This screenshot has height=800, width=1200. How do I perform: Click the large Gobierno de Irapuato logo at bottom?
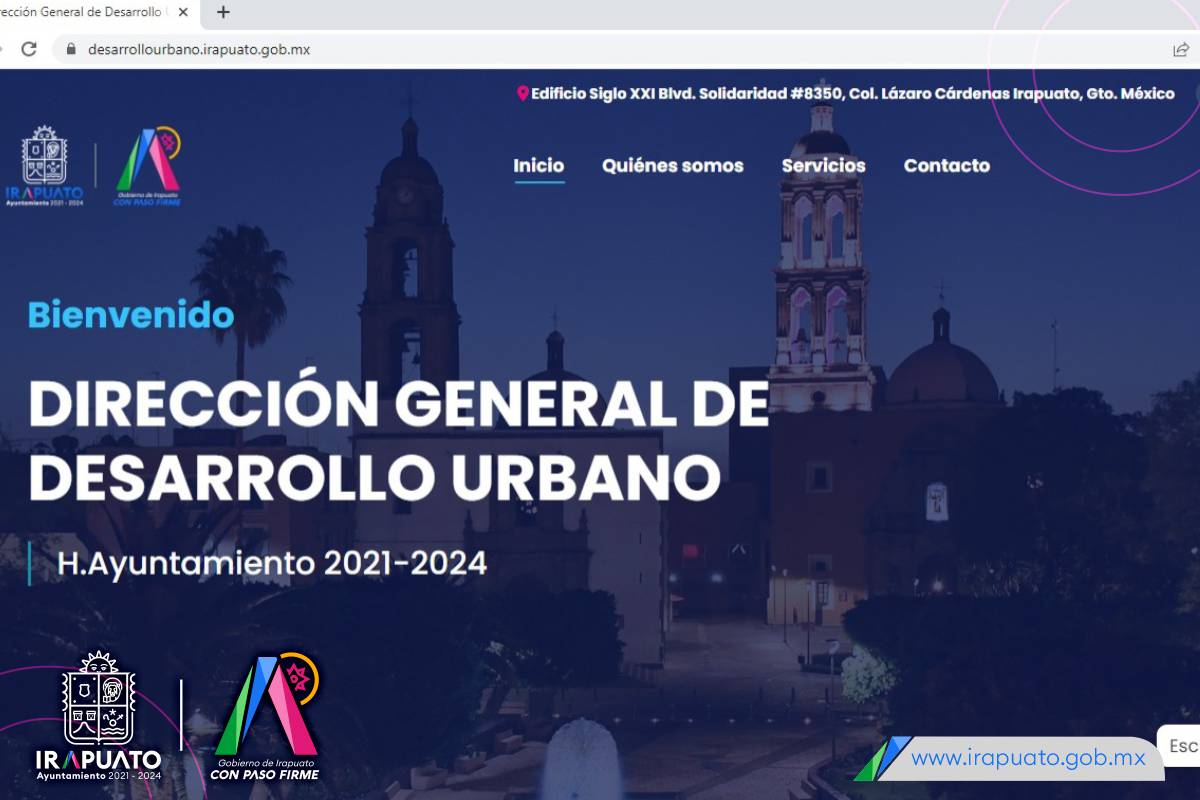[x=265, y=718]
